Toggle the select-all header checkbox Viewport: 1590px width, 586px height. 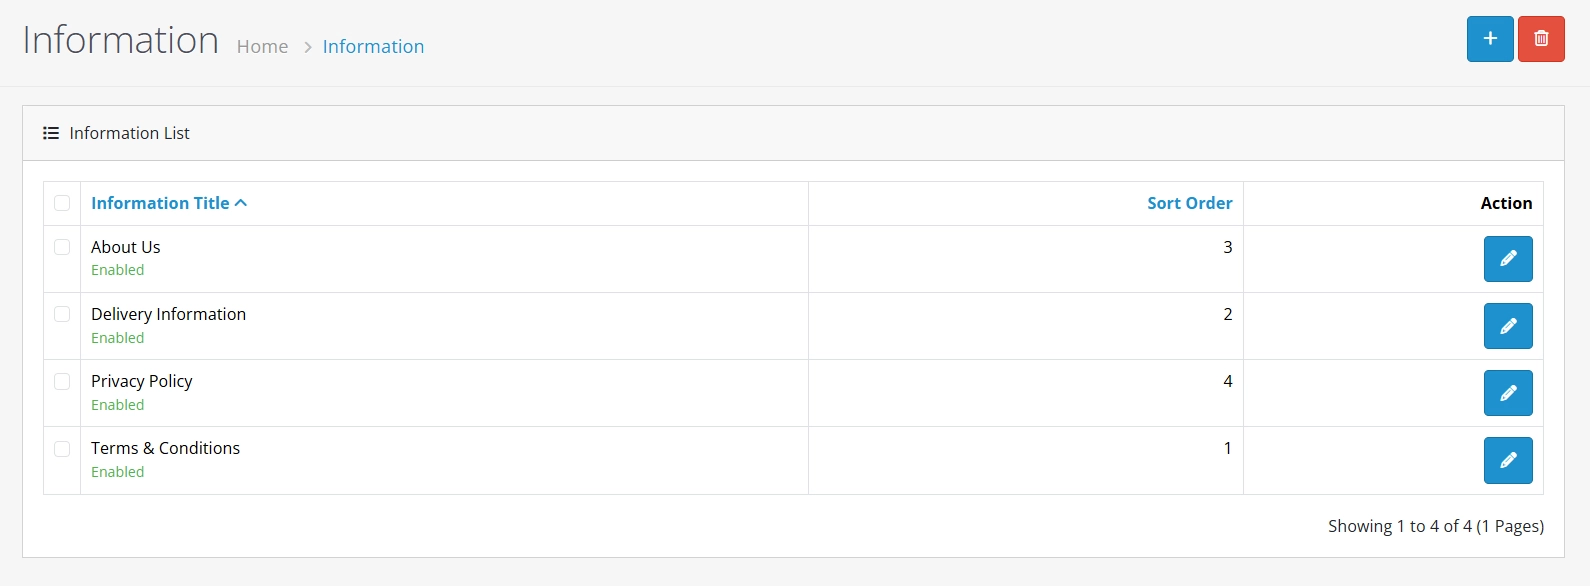[x=62, y=203]
